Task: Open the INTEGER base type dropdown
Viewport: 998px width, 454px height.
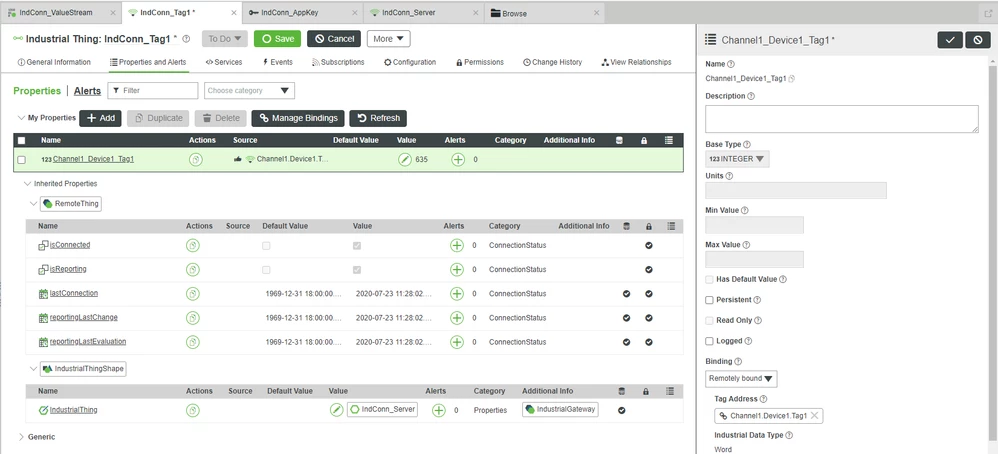Action: point(738,159)
